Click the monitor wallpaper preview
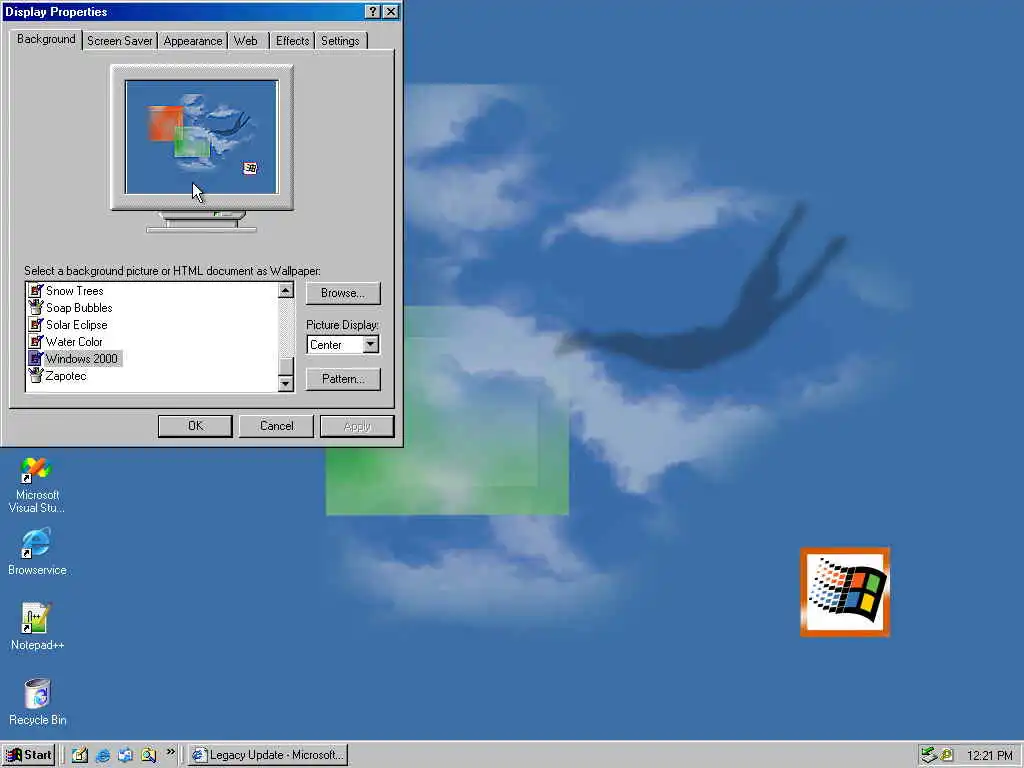Screen dimensions: 1024x768 pos(202,137)
